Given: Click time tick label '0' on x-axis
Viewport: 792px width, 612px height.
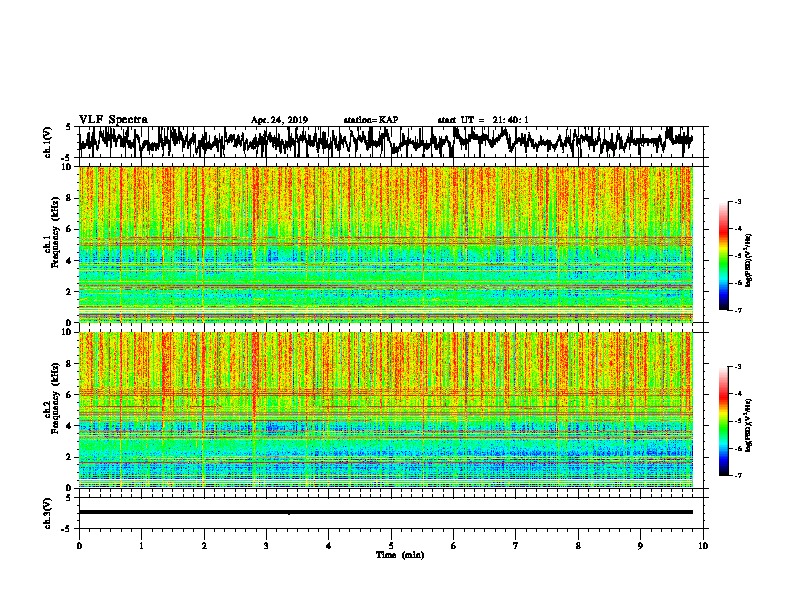Looking at the screenshot, I should (79, 546).
